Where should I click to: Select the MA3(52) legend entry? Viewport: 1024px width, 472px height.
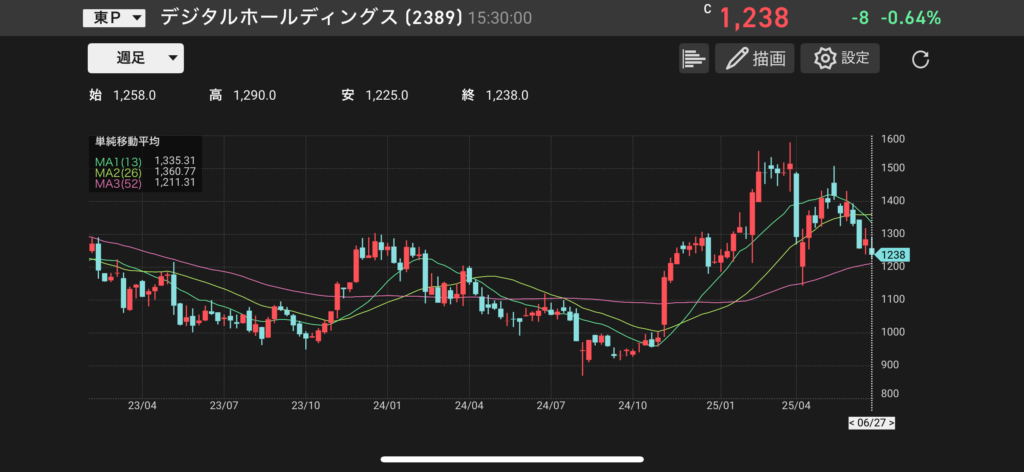click(118, 183)
